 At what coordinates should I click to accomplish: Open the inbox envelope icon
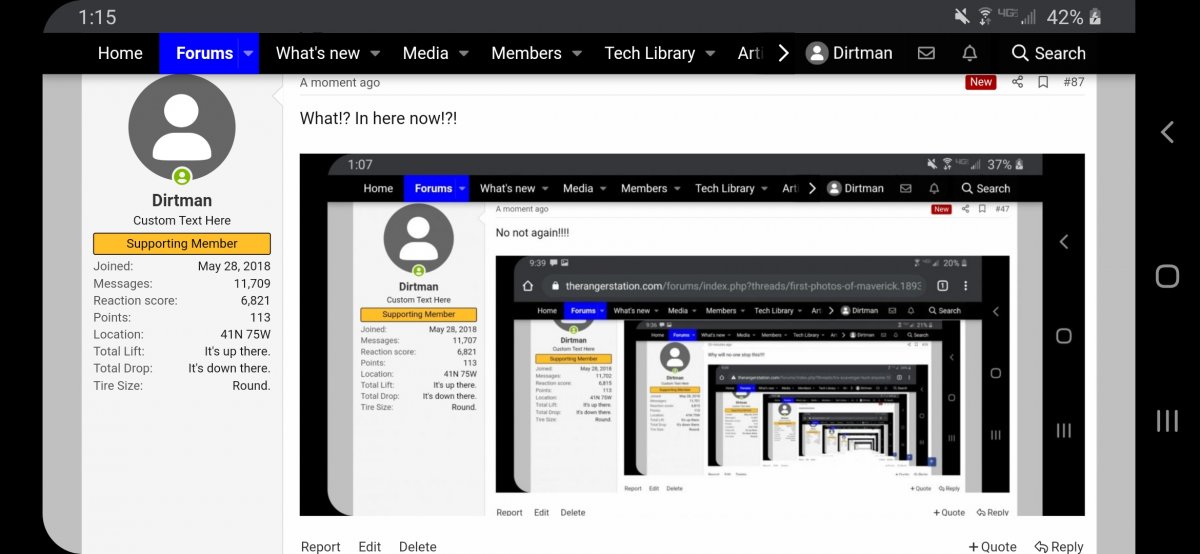[926, 53]
